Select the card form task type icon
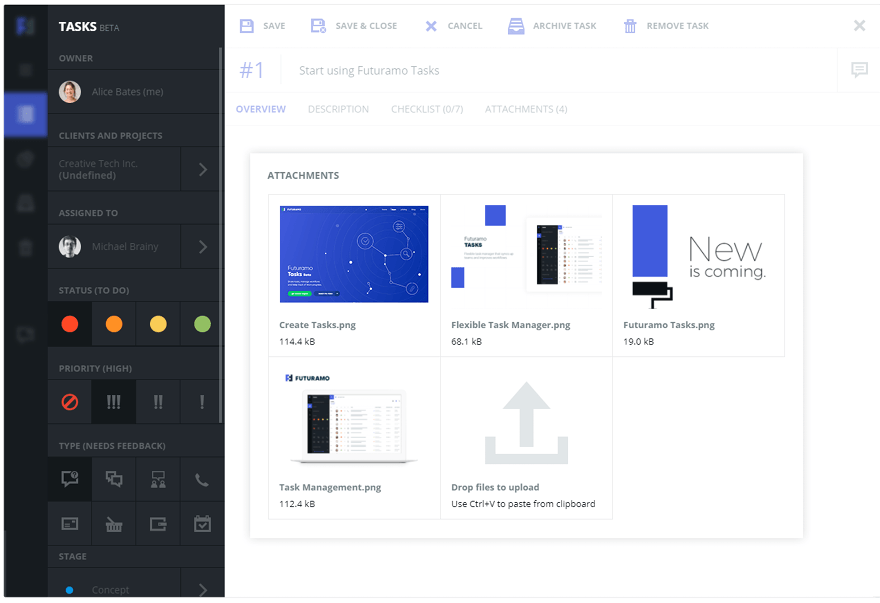Screen dimensions: 880x603 click(x=70, y=524)
